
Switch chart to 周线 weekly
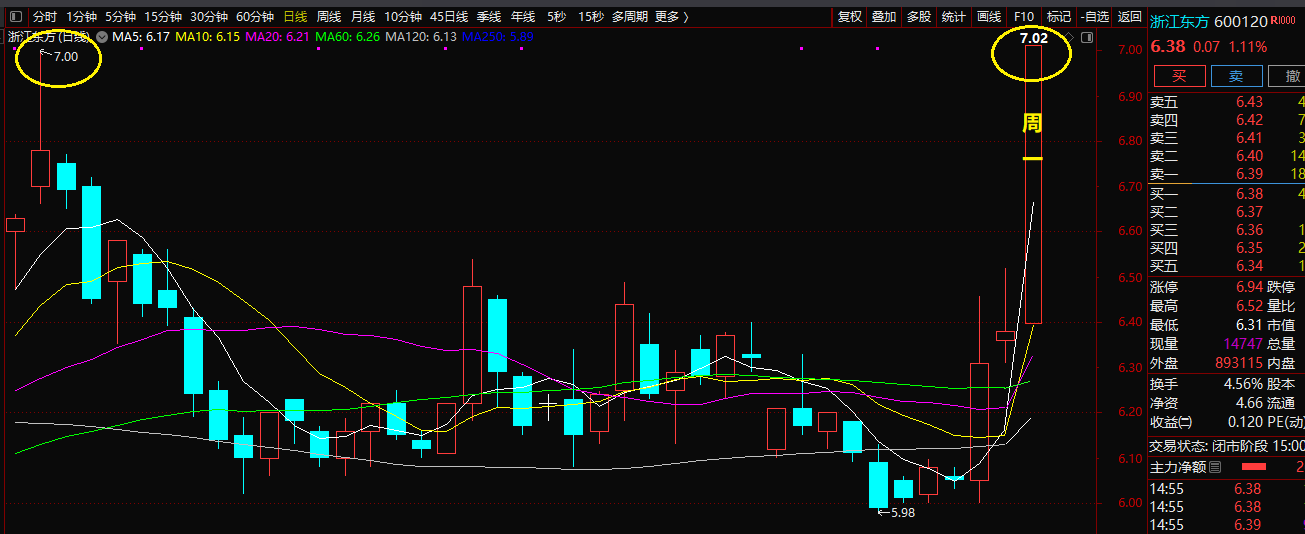[329, 17]
